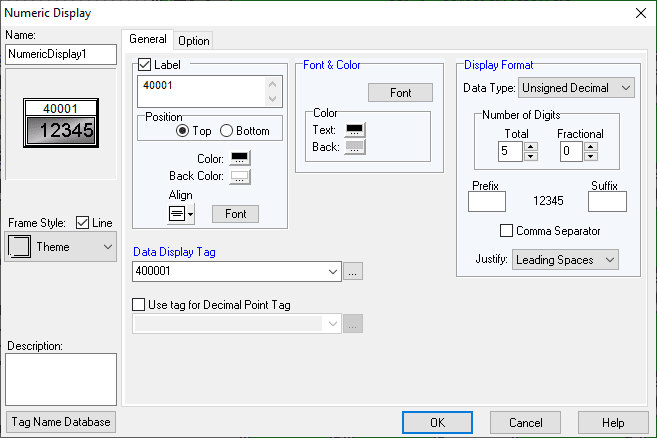Pick the Font & Color Back swatch
The width and height of the screenshot is (657, 438).
point(354,147)
